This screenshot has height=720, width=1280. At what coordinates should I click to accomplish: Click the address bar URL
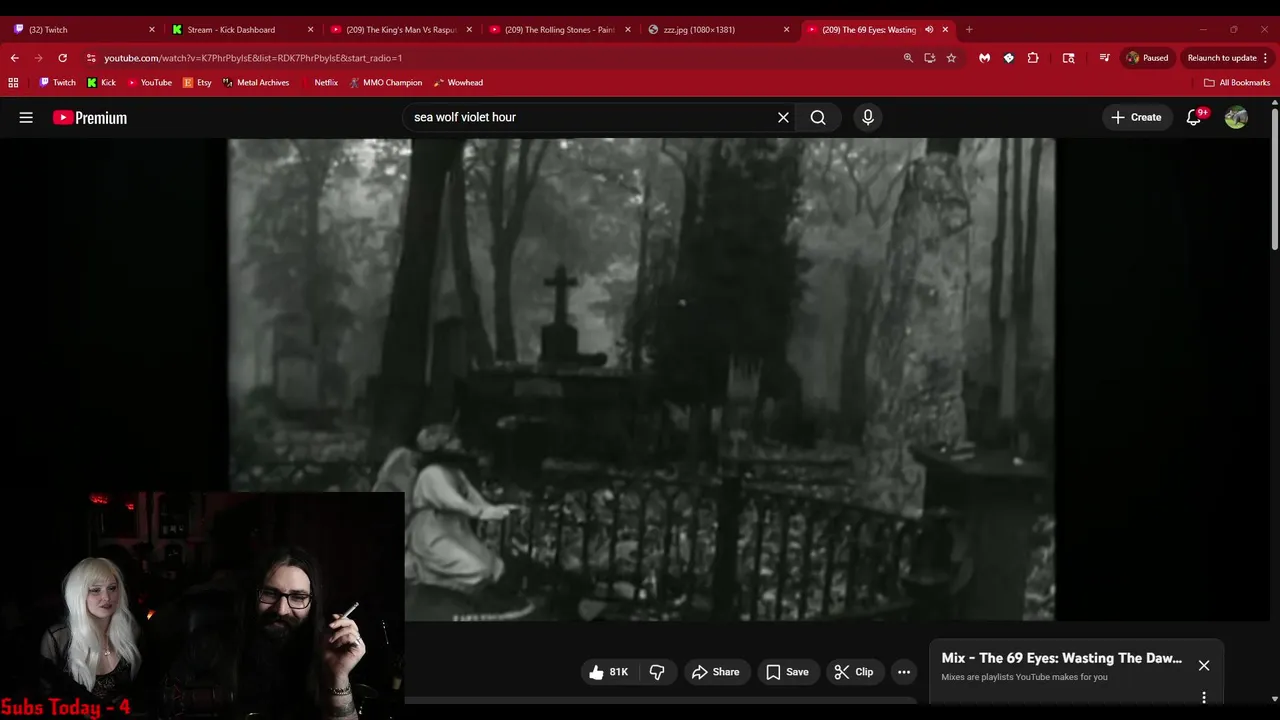253,58
